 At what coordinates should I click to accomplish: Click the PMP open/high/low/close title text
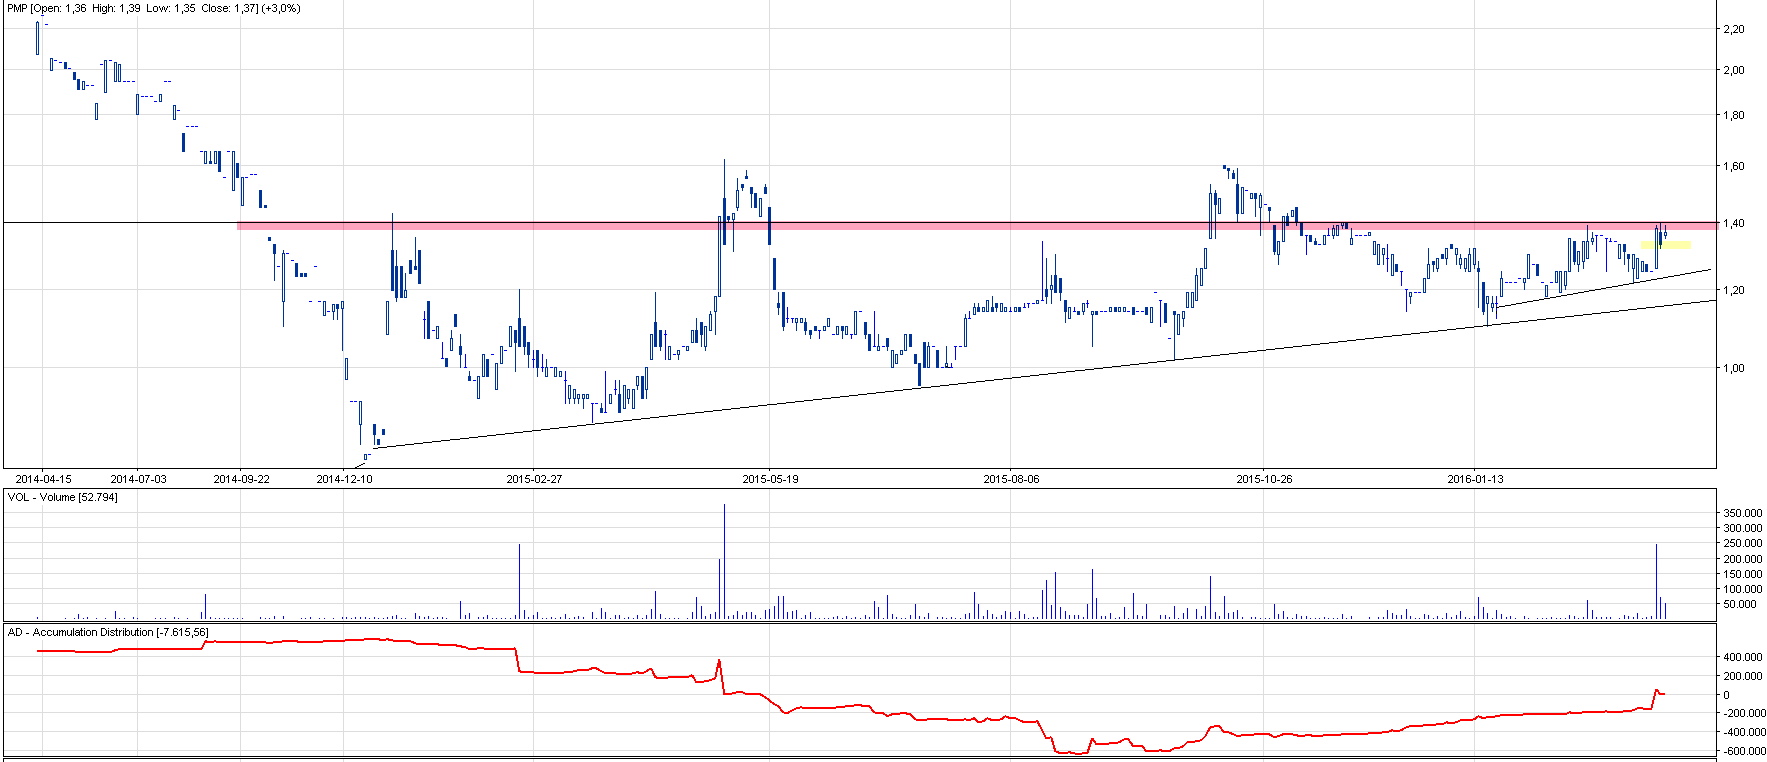152,8
